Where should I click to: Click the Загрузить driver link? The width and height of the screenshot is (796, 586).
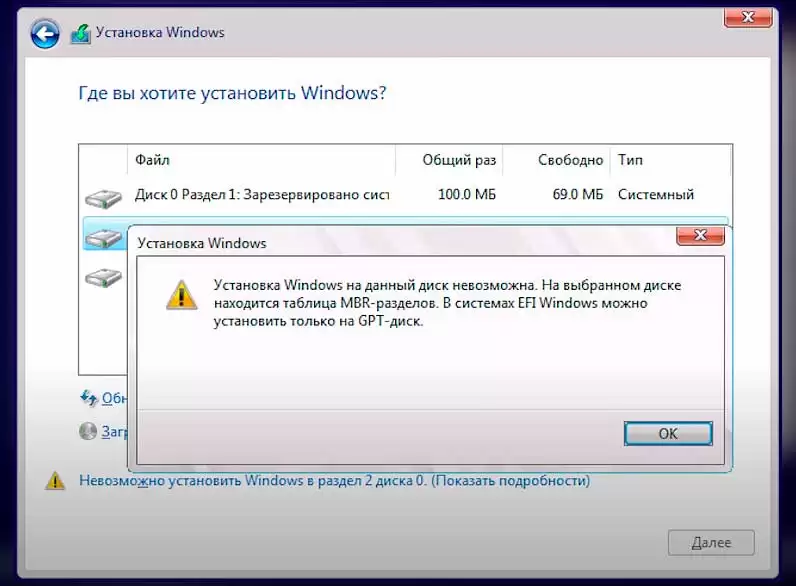point(114,431)
